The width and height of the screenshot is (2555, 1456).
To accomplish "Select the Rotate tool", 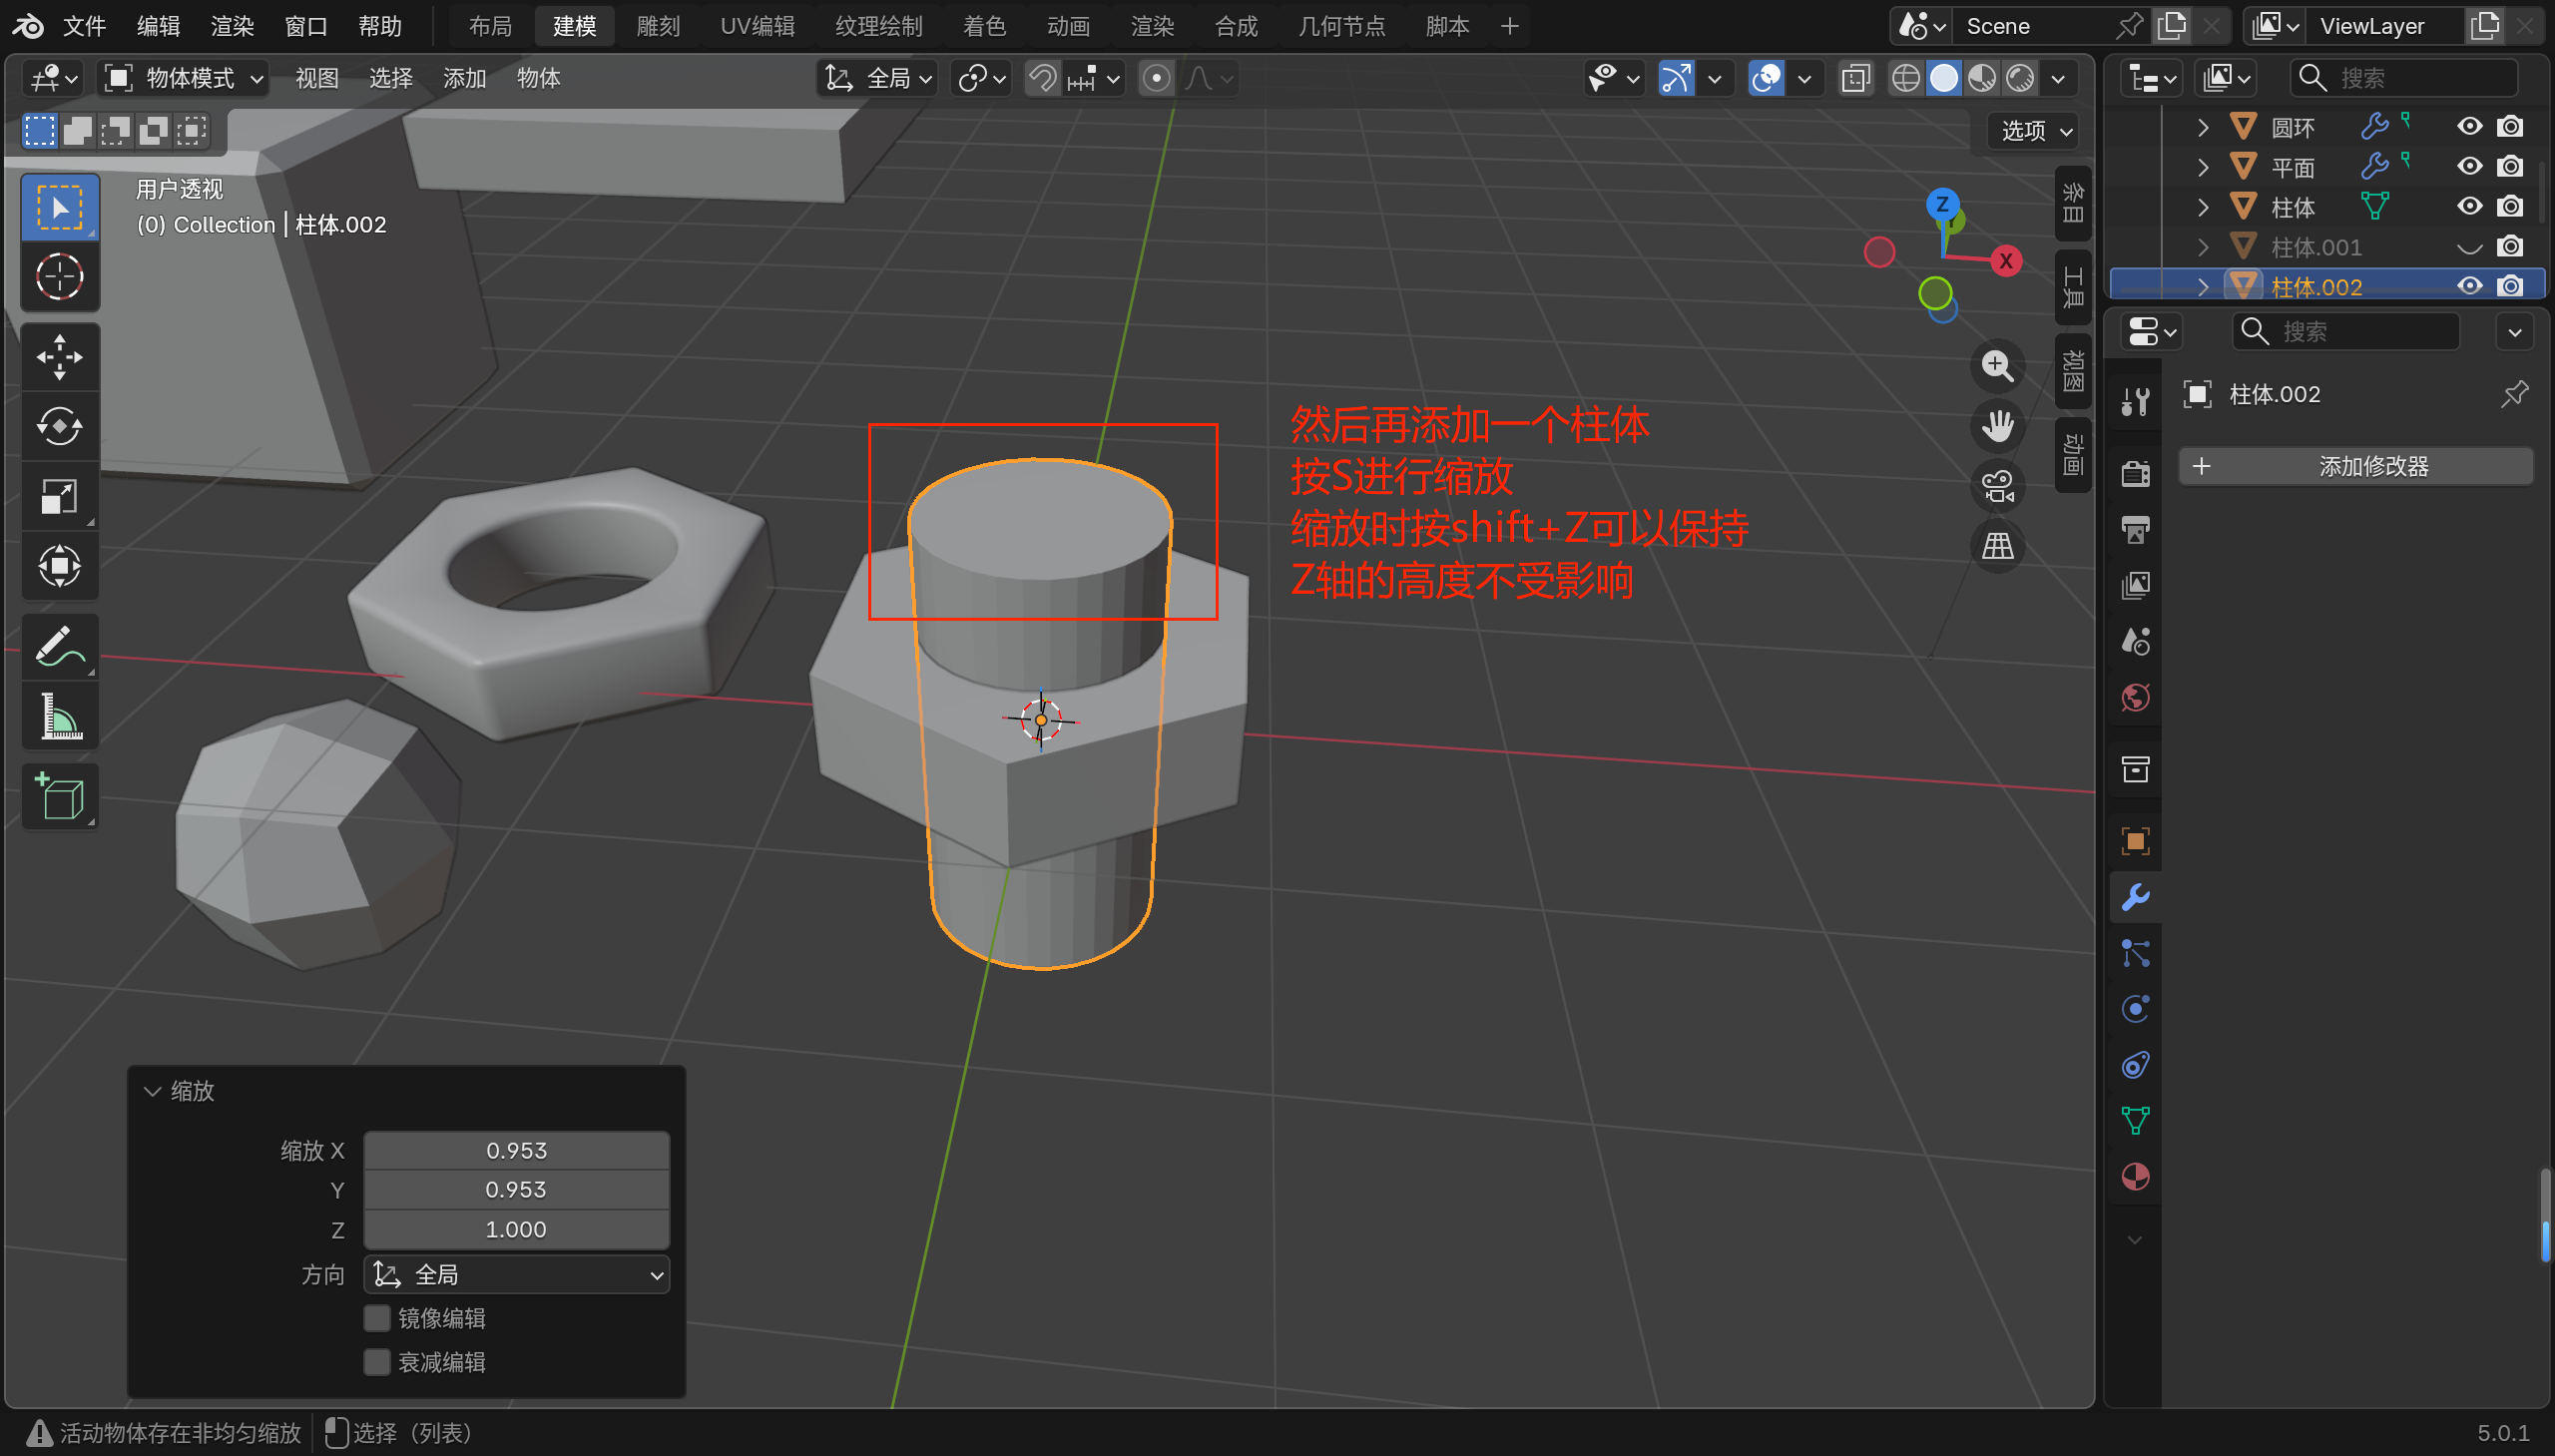I will (59, 427).
